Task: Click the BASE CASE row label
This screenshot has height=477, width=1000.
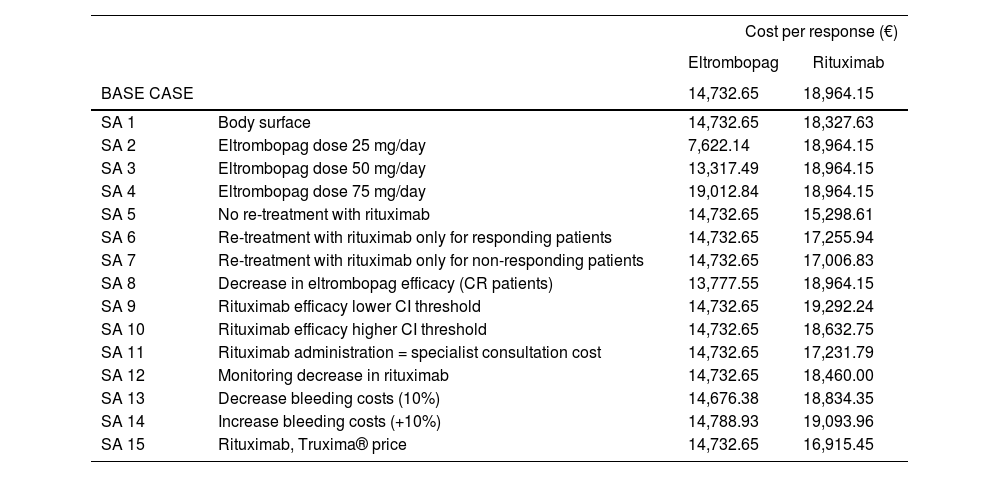Action: pyautogui.click(x=147, y=93)
